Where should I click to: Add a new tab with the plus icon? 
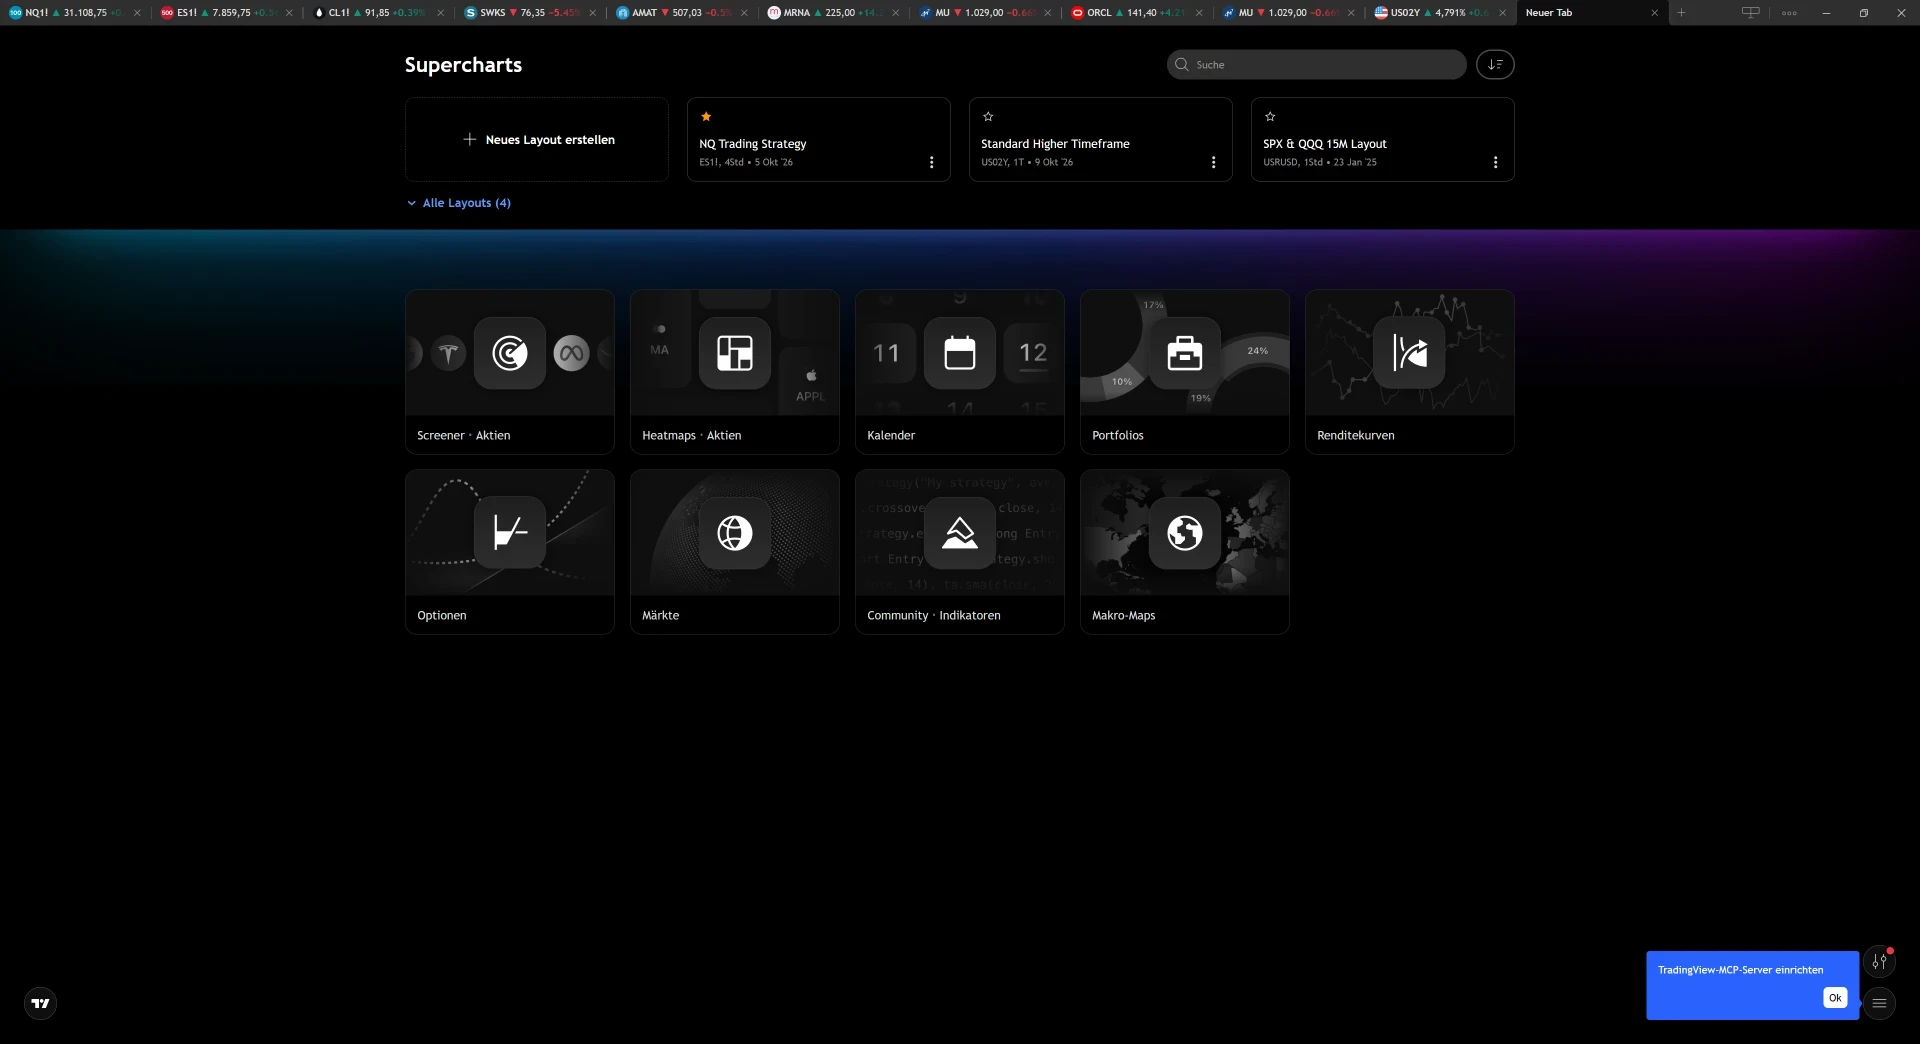click(x=1681, y=13)
